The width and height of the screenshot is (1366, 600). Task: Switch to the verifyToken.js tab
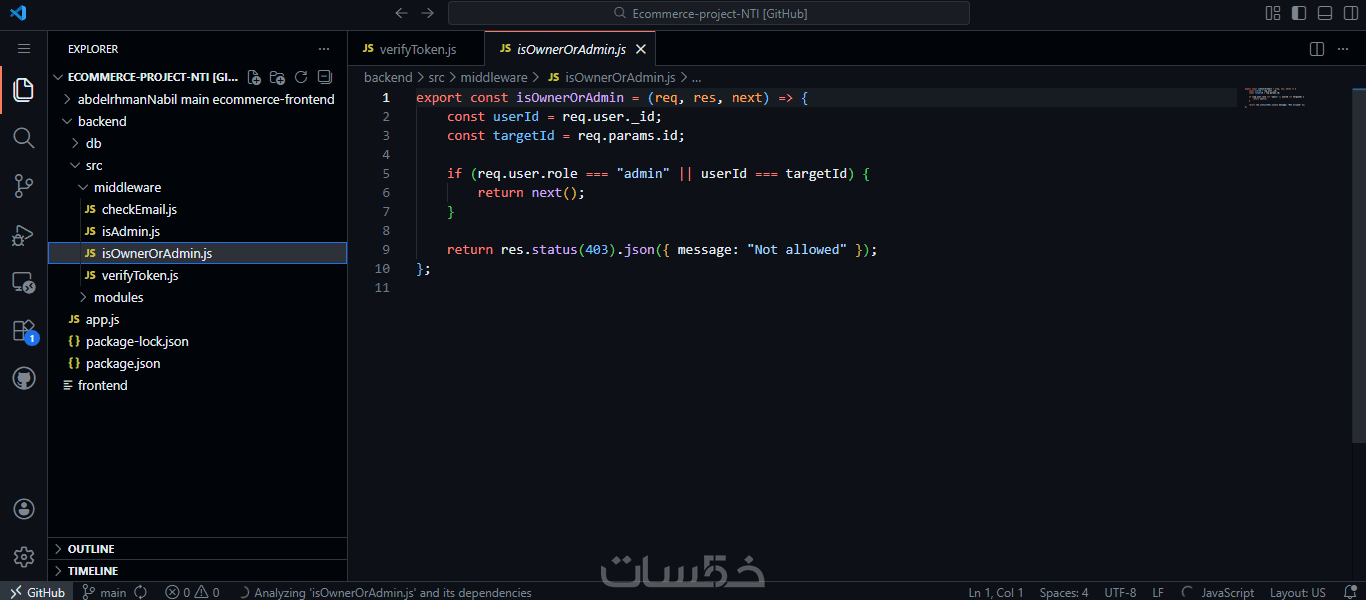point(416,49)
